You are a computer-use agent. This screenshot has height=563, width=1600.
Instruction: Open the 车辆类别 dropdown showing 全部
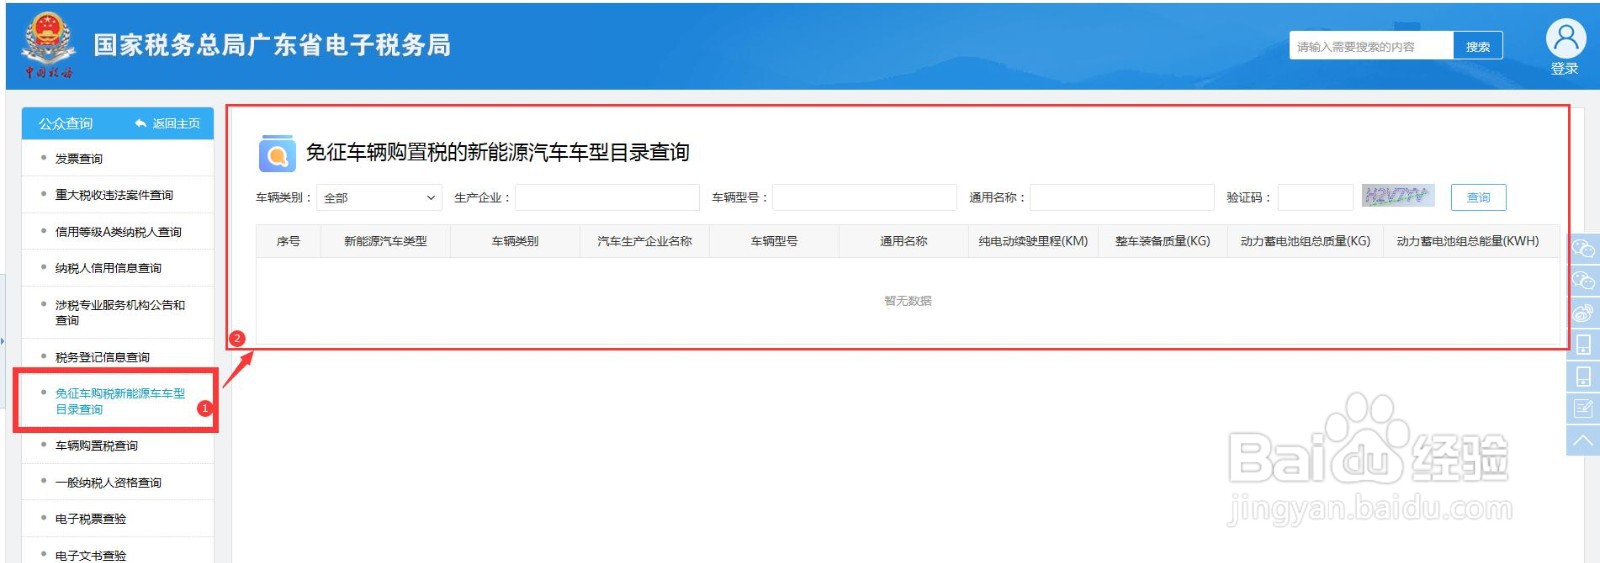379,198
